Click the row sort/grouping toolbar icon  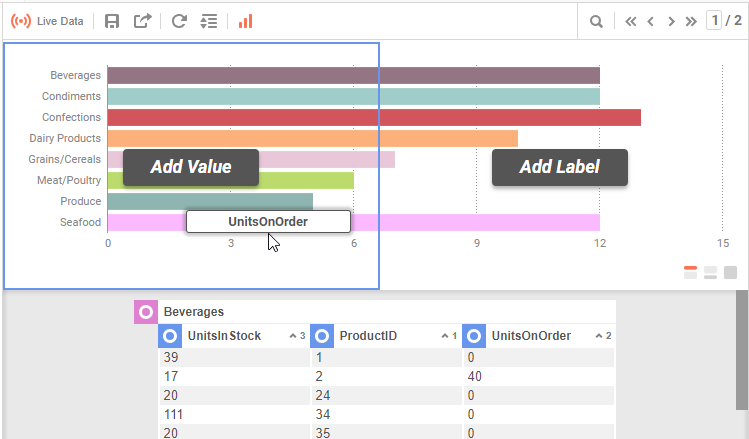coord(209,21)
